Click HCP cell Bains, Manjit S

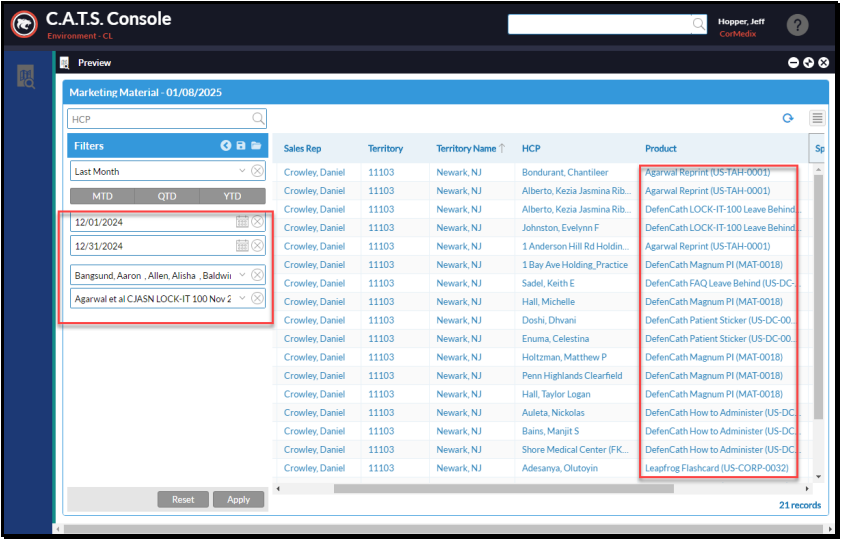tap(550, 431)
